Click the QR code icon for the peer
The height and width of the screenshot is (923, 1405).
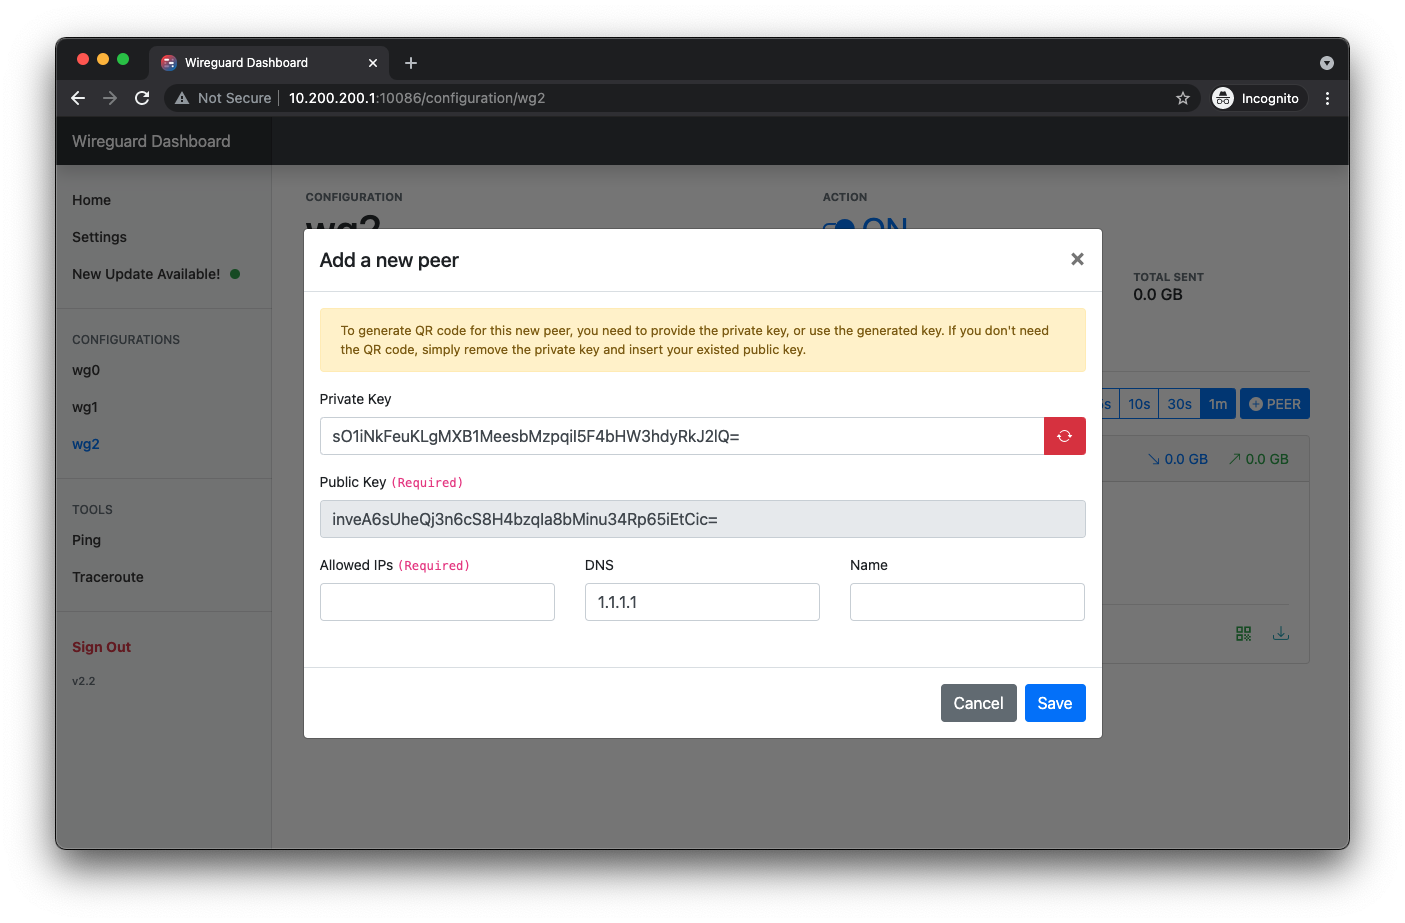click(x=1243, y=633)
